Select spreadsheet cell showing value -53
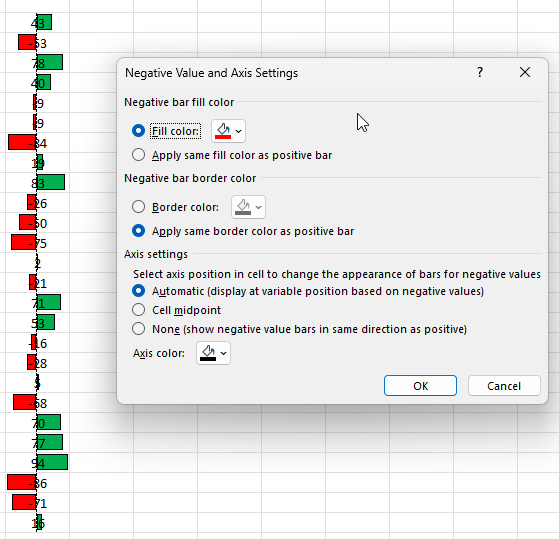This screenshot has height=539, width=559. 37,42
